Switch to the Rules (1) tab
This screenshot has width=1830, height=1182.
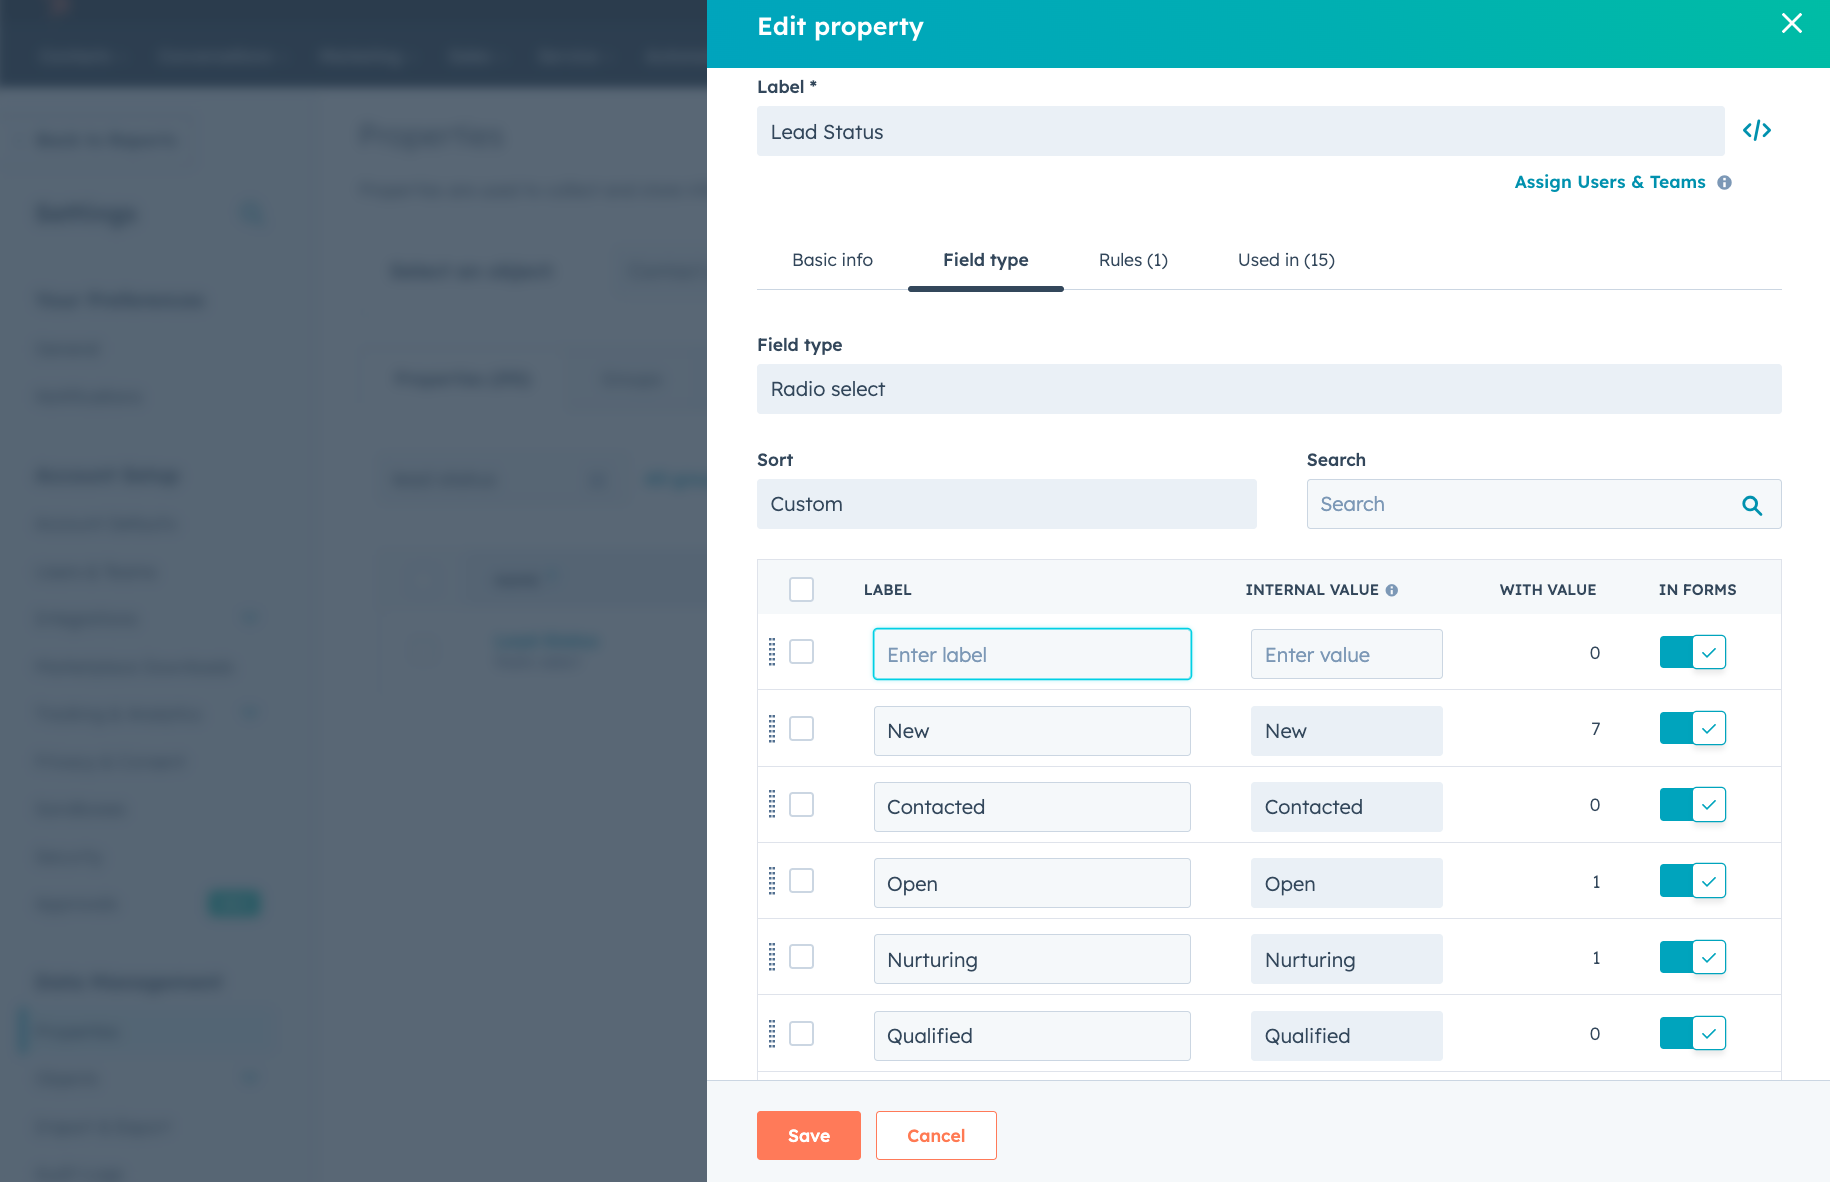(1132, 260)
